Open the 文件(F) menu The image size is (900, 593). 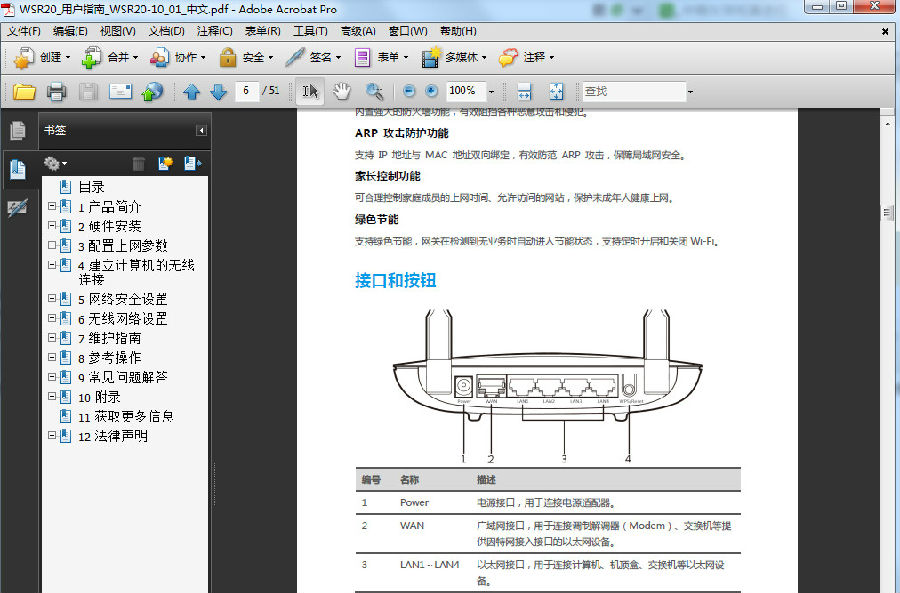[x=24, y=31]
